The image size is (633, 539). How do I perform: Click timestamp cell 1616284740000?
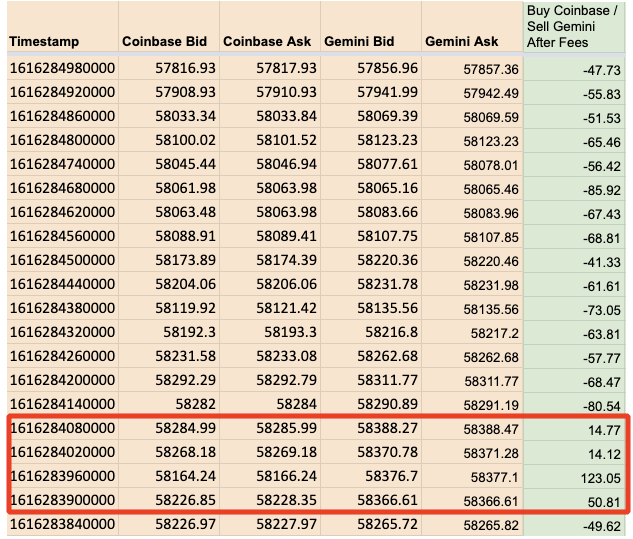[x=62, y=164]
